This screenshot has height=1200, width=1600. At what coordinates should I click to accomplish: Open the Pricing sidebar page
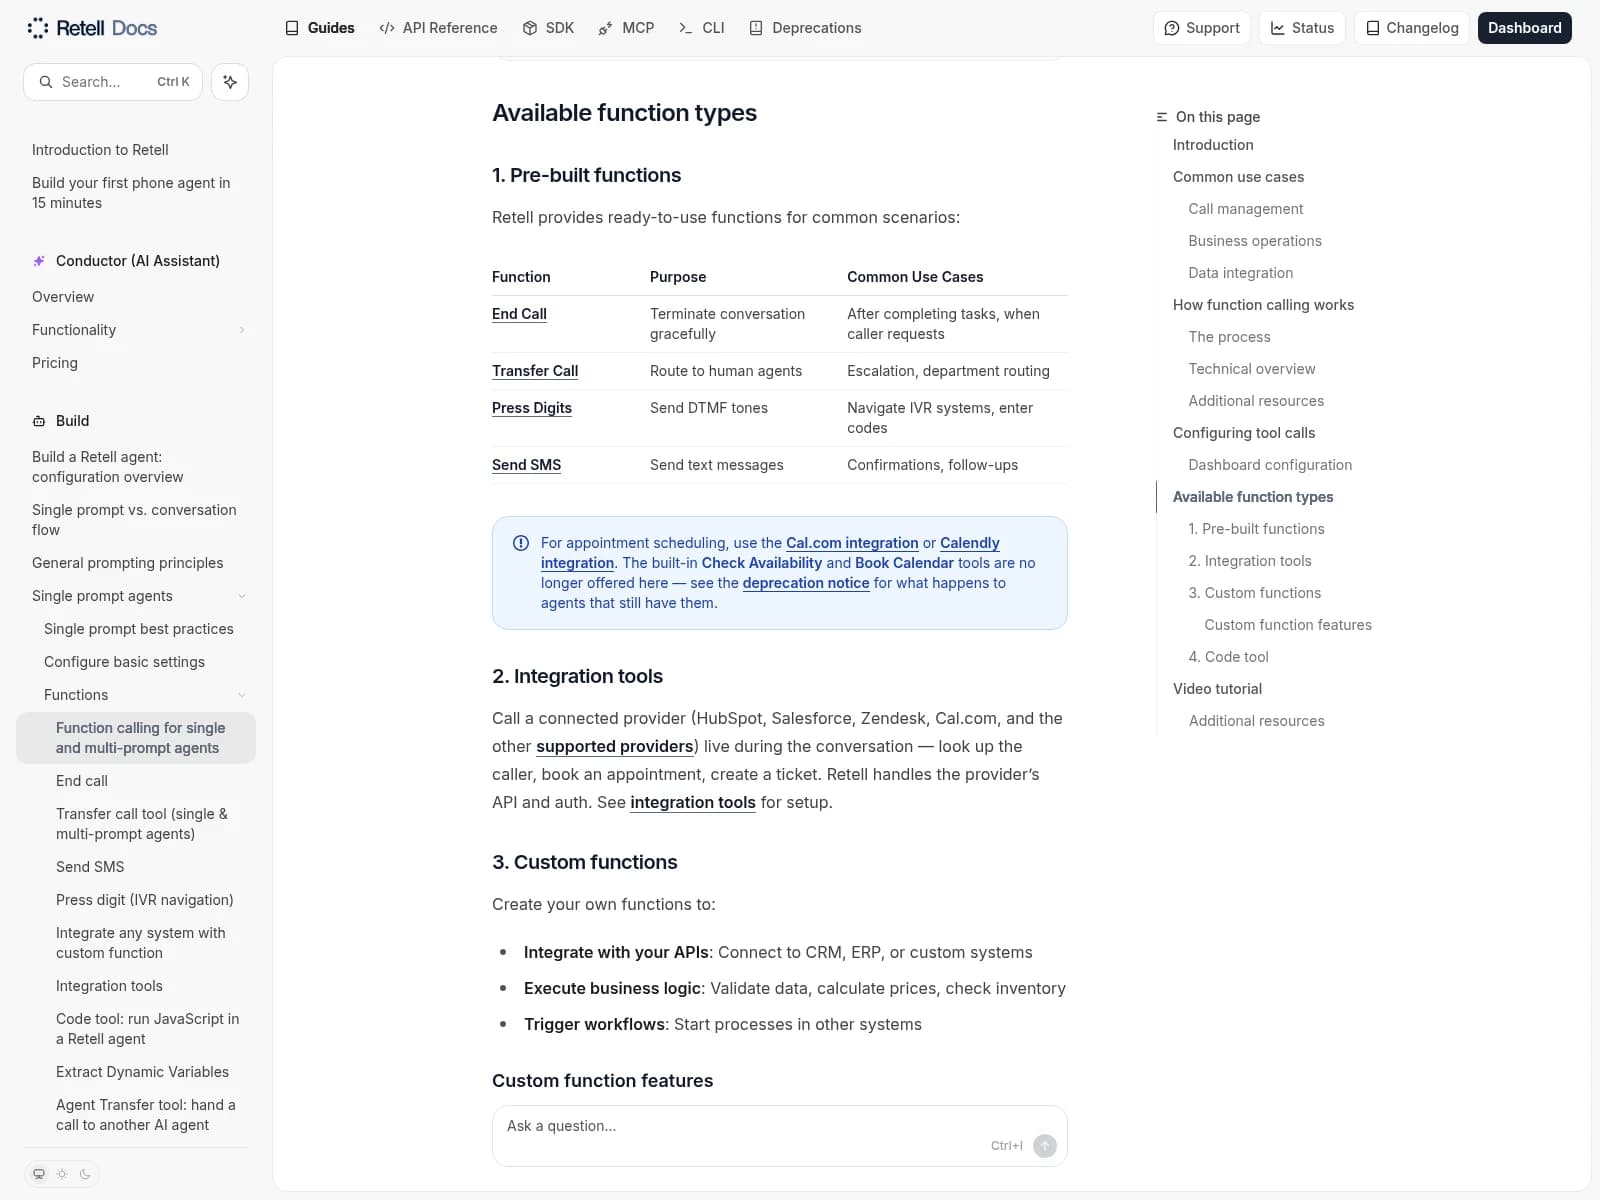[55, 363]
